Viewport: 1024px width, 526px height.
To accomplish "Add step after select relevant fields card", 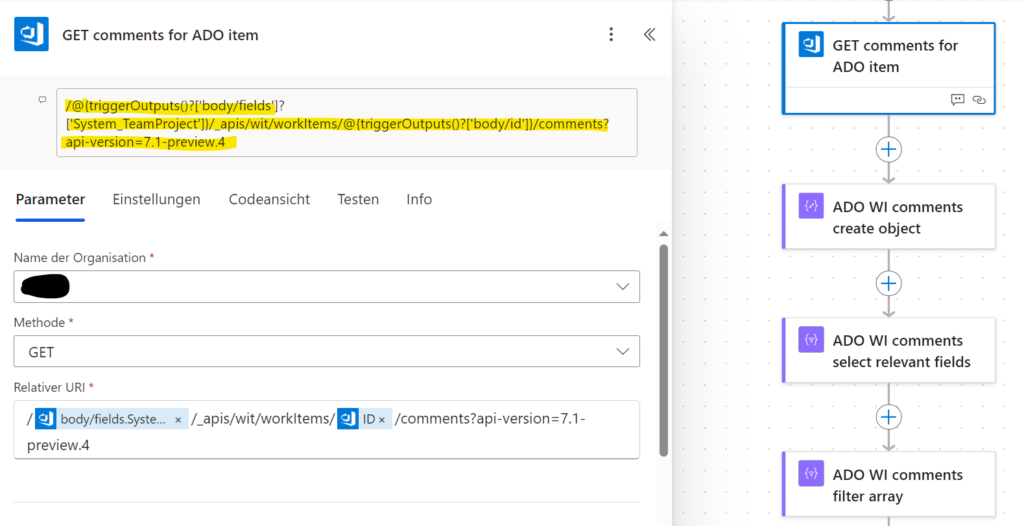I will coord(888,417).
